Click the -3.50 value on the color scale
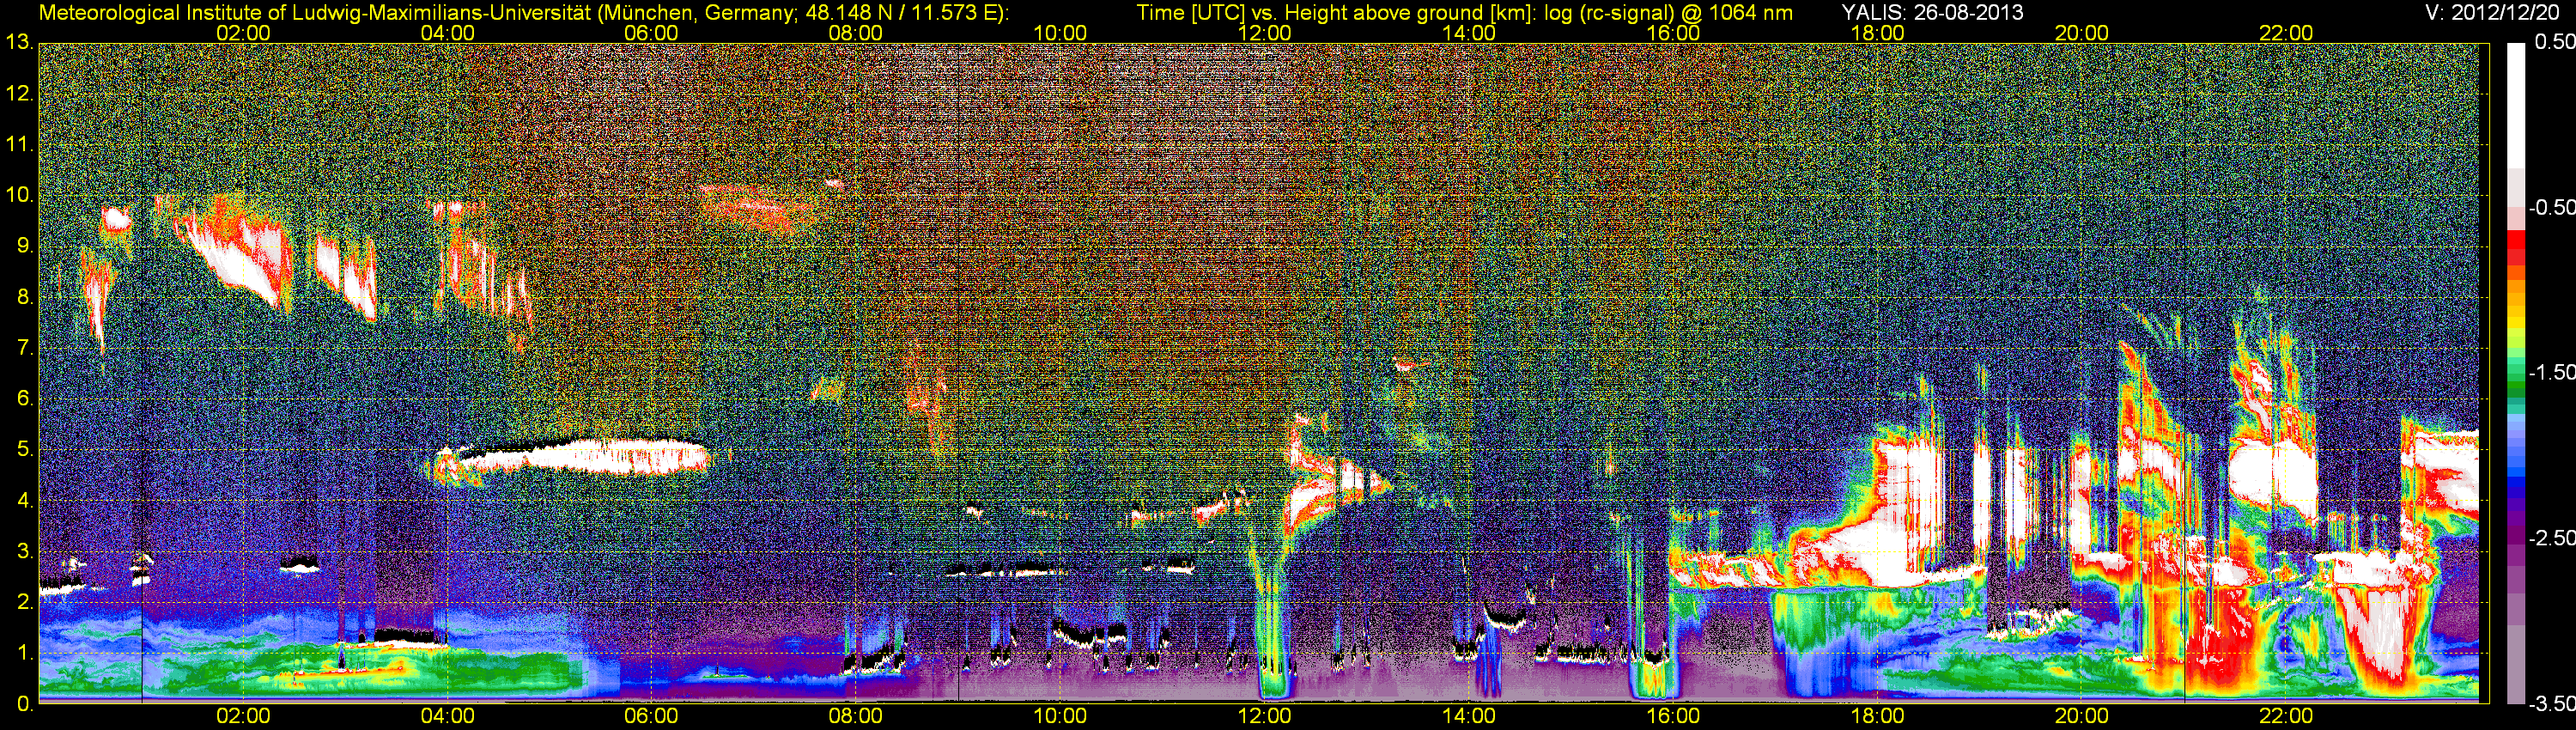The image size is (2576, 730). tap(2551, 703)
